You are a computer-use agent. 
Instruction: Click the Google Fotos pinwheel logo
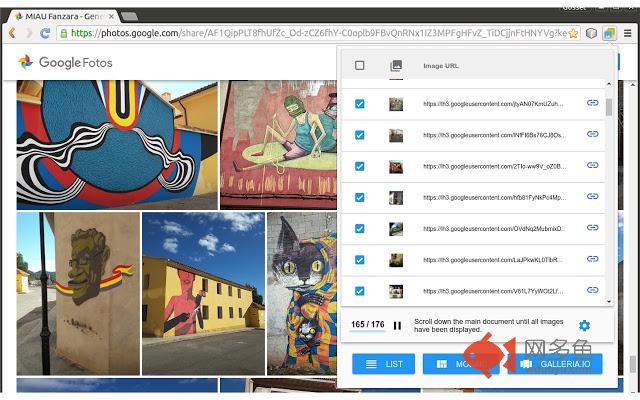[x=25, y=62]
